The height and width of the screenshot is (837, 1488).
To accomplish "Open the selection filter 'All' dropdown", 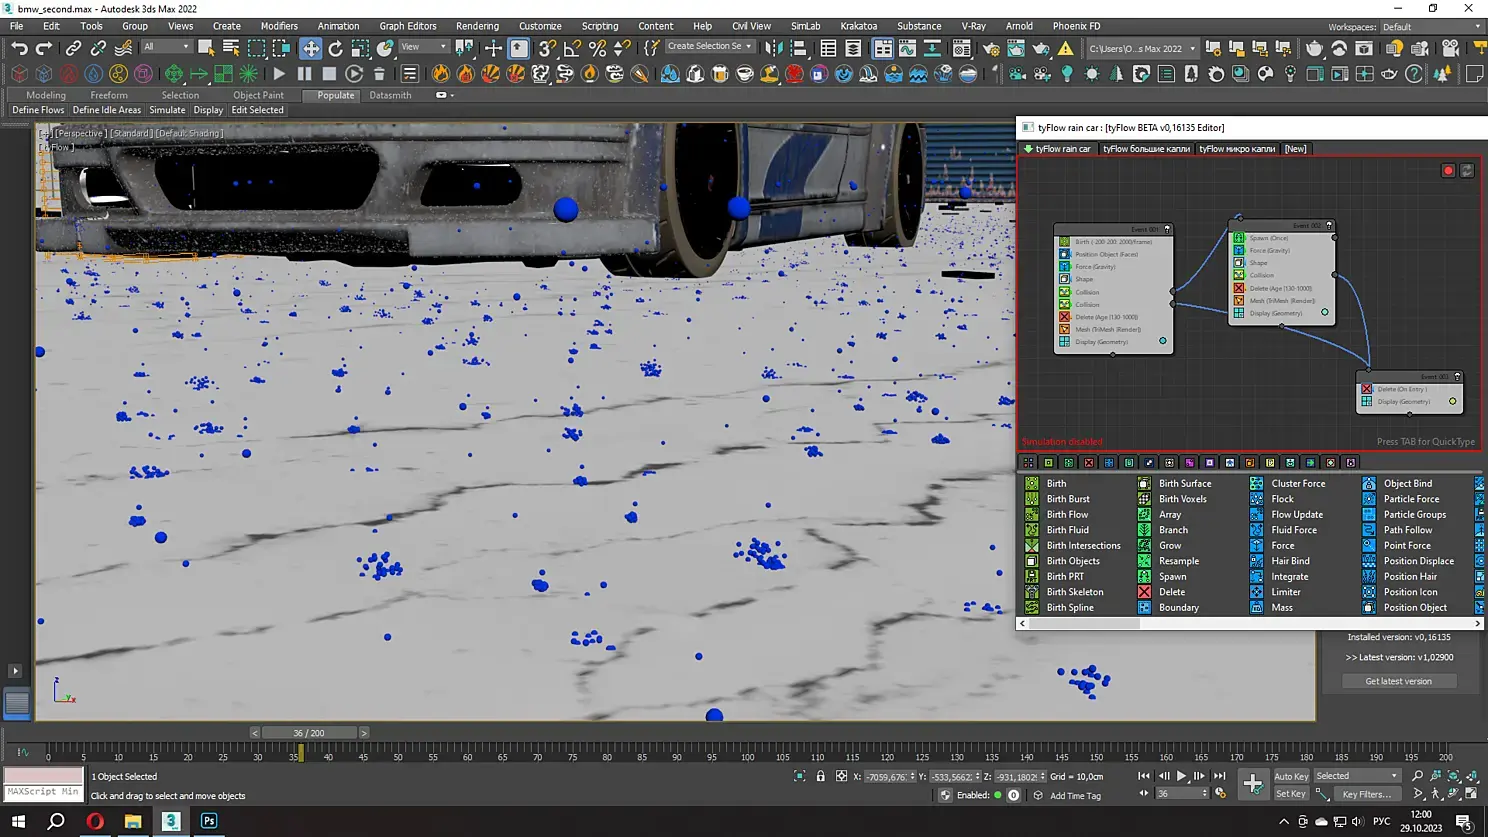I will pos(166,47).
